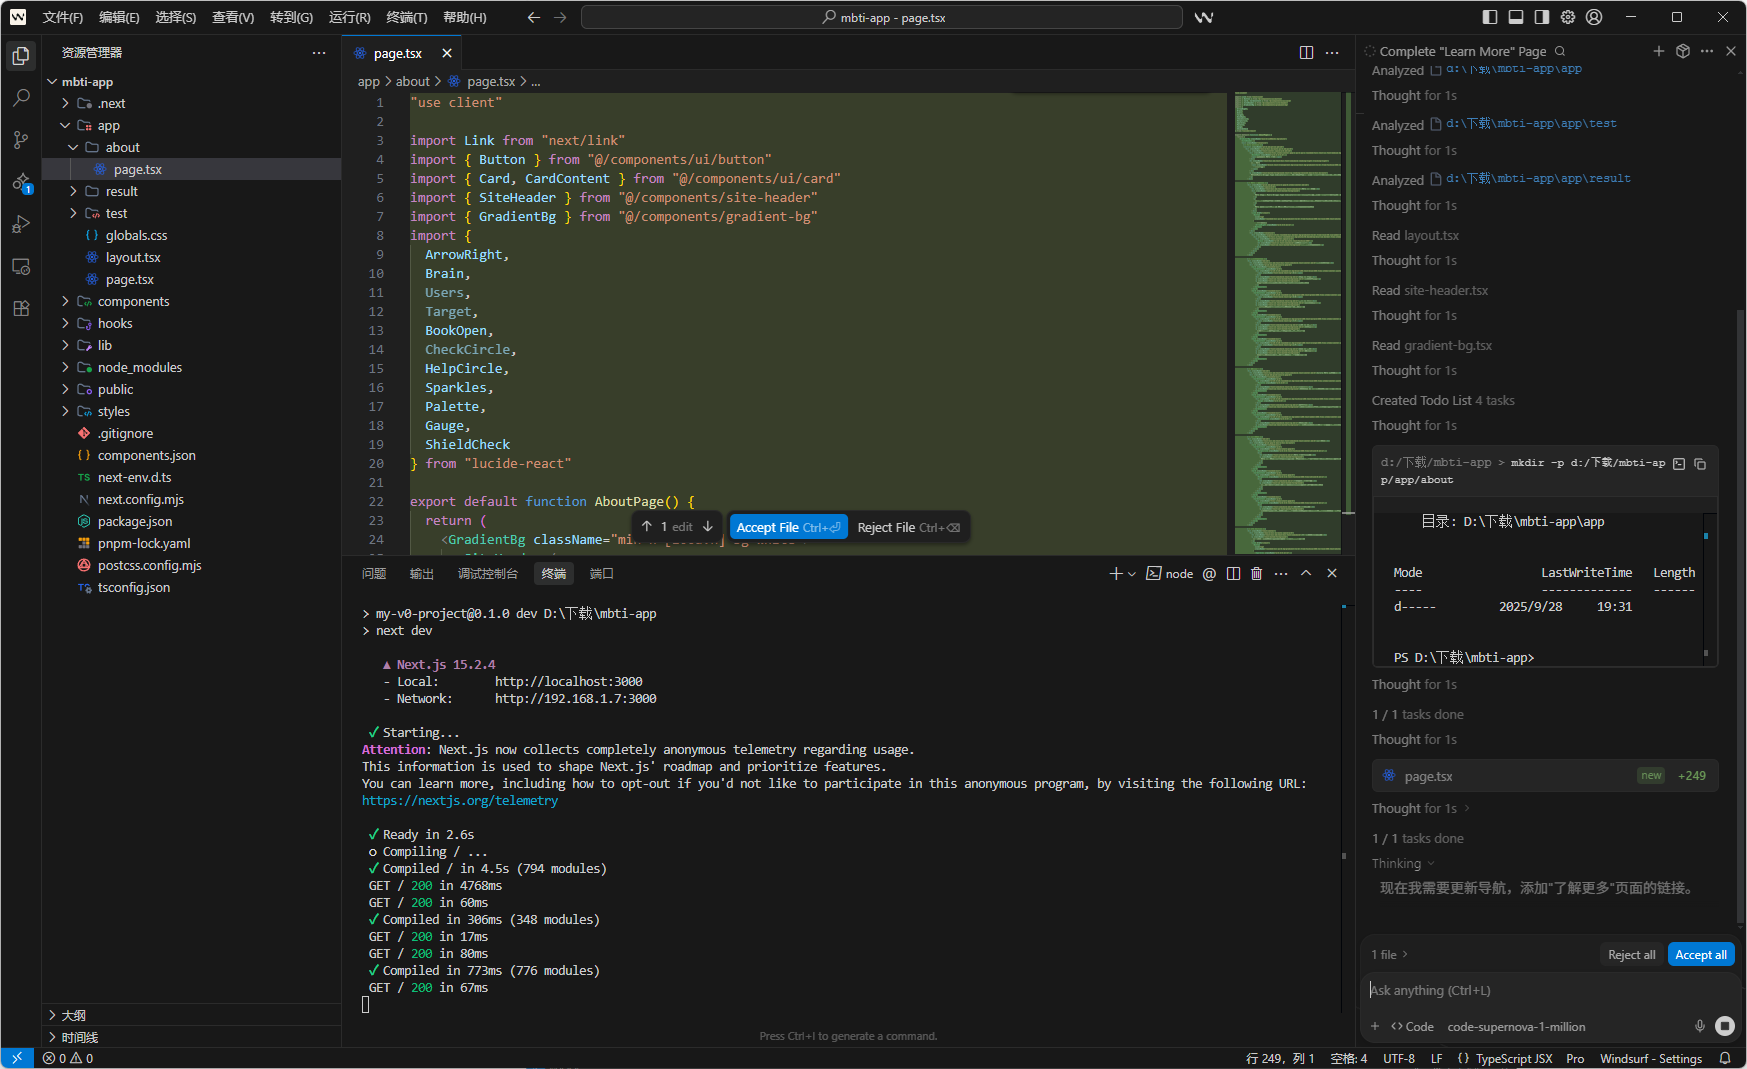Viewport: 1747px width, 1069px height.
Task: Open the Search view in activity bar
Action: tap(21, 98)
